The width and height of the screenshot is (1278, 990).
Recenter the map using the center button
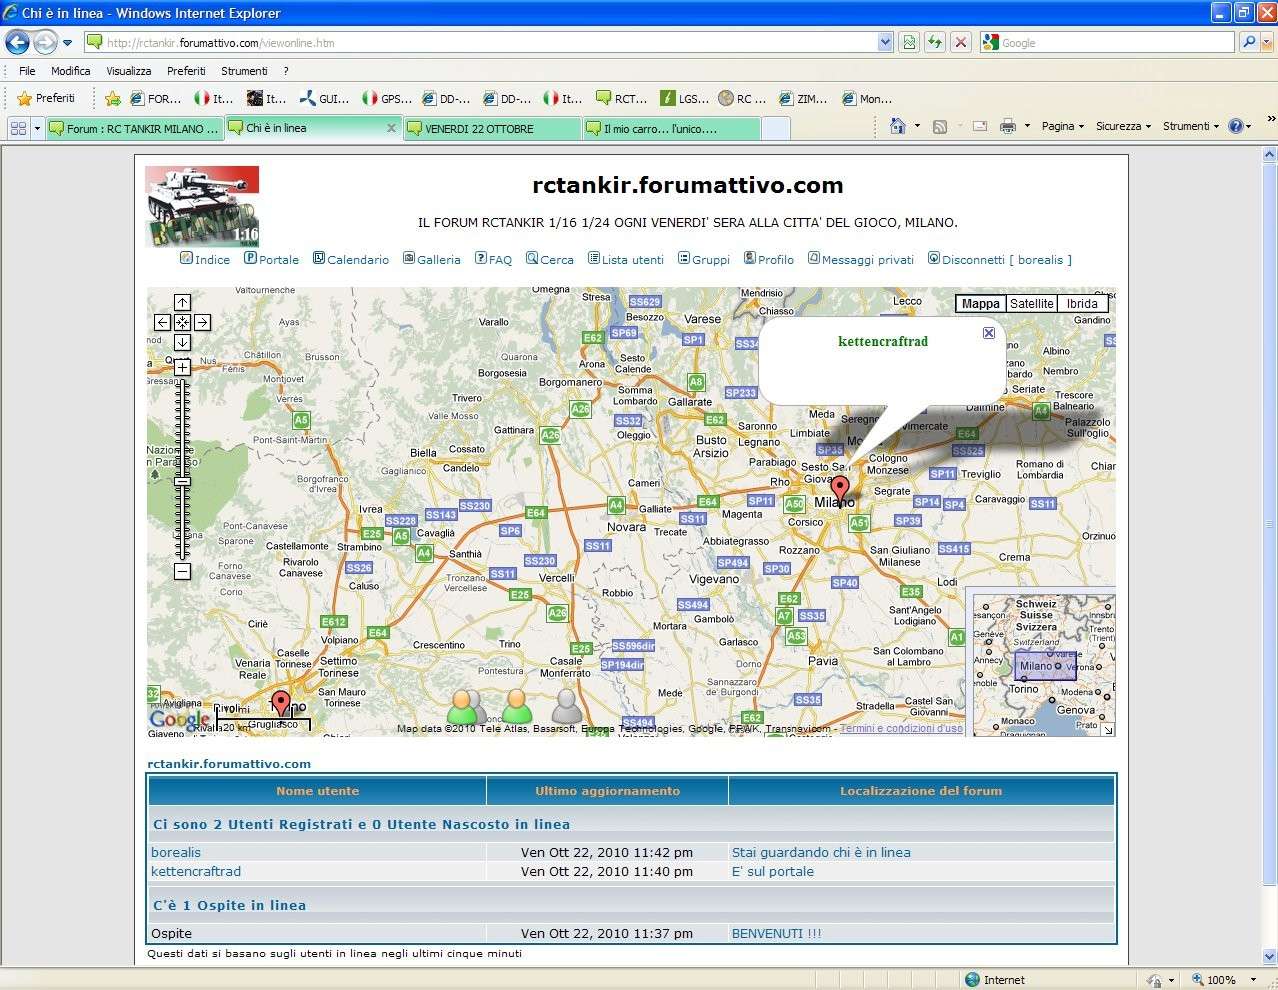click(x=182, y=322)
